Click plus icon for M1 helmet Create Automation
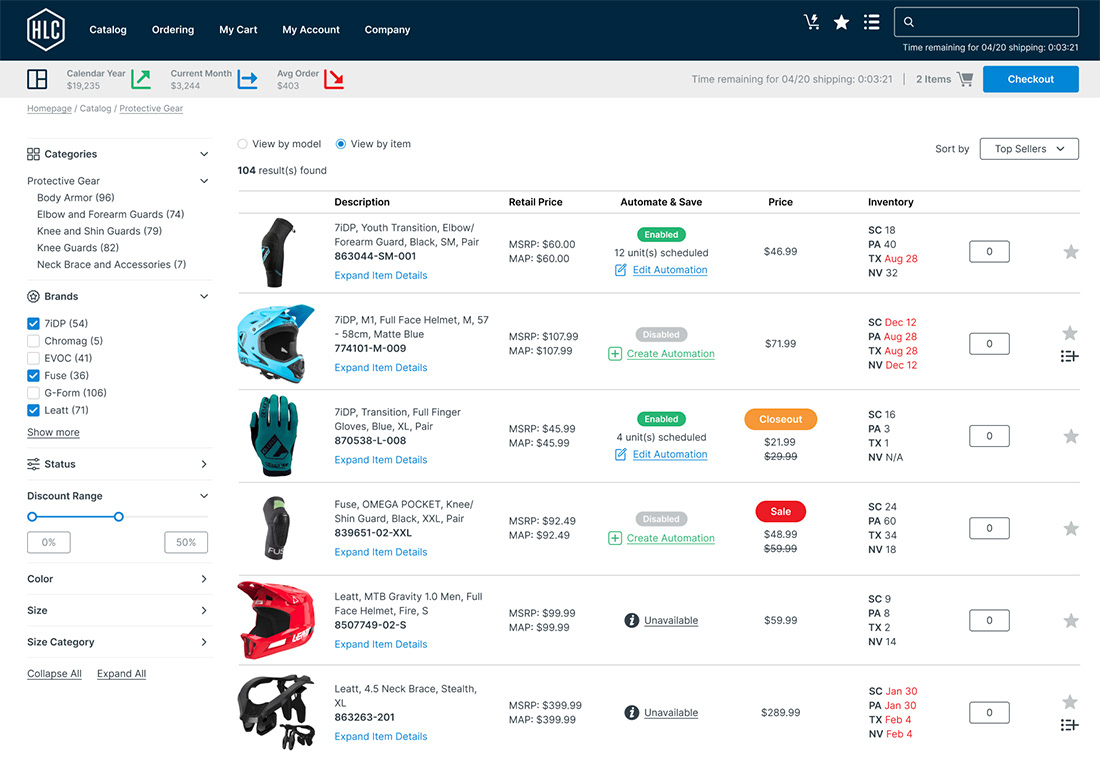The height and width of the screenshot is (760, 1100). tap(615, 354)
